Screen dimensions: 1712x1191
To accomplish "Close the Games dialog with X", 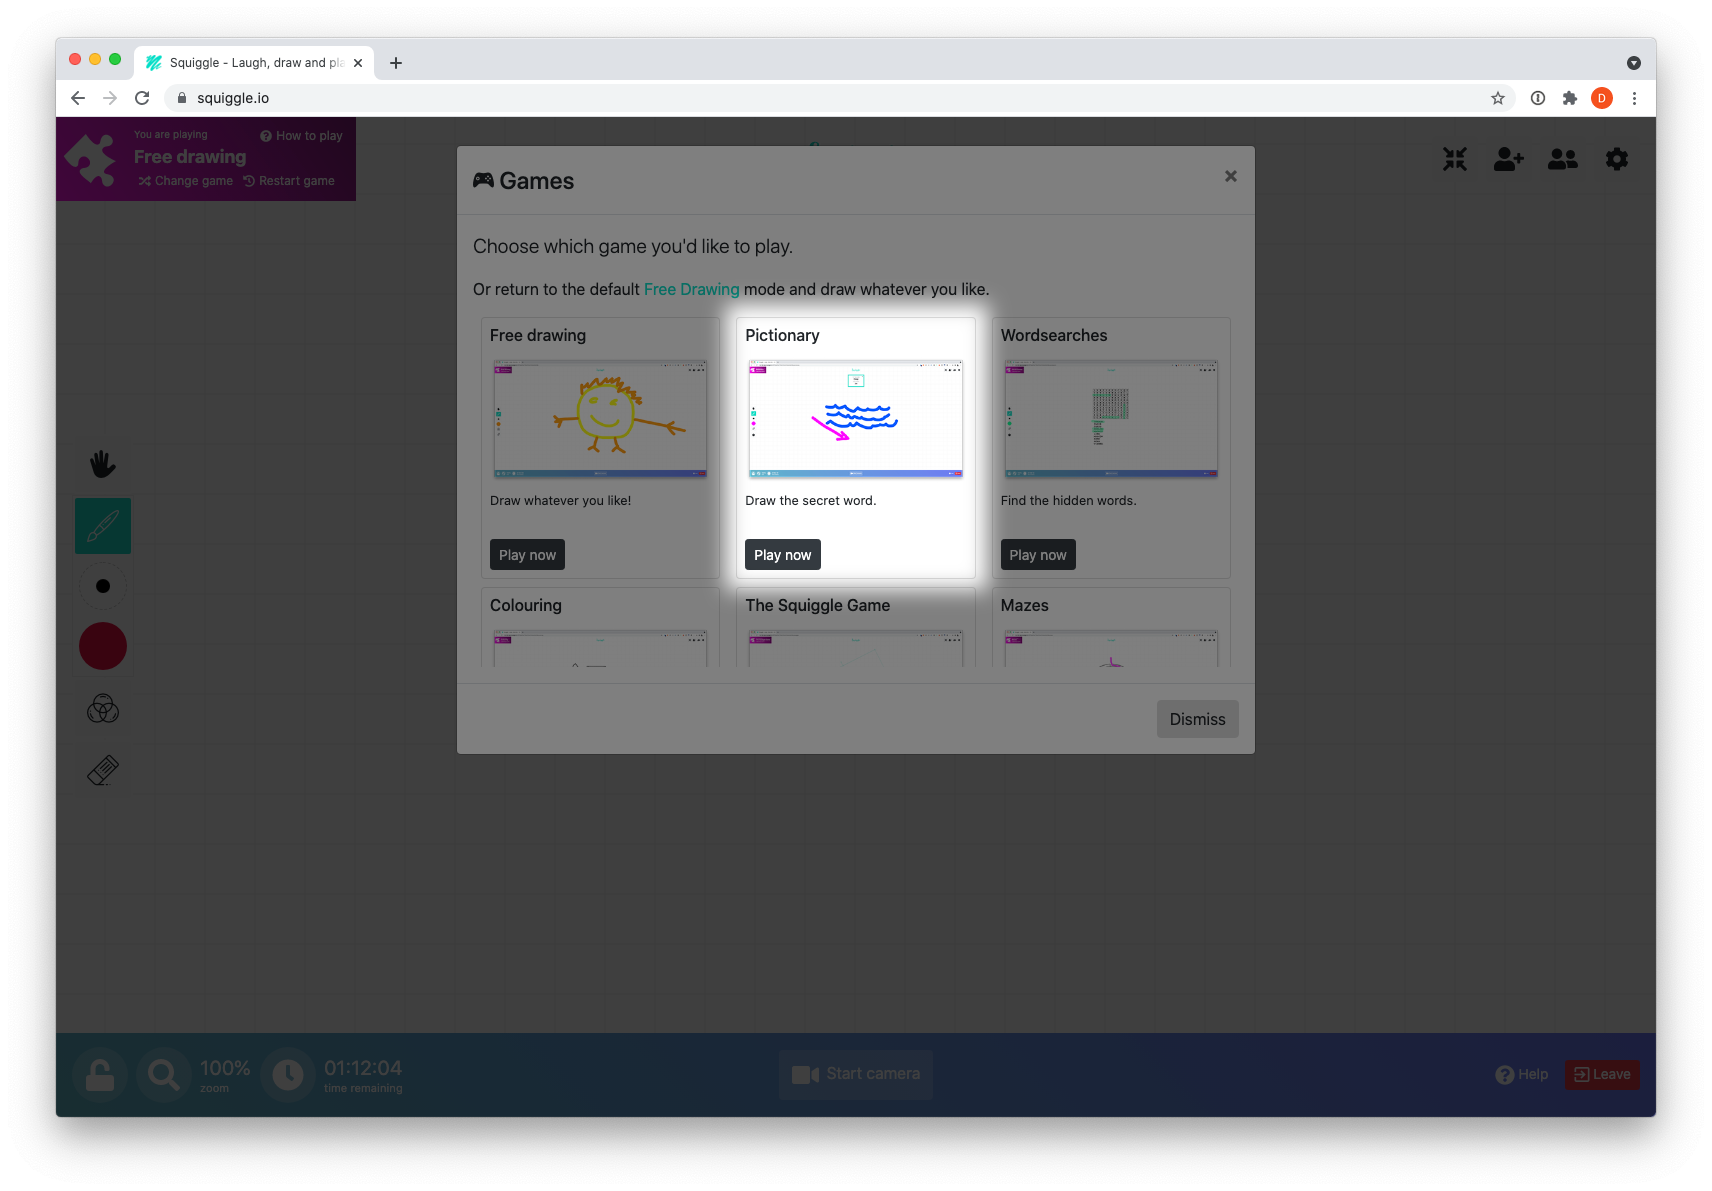I will 1231,176.
